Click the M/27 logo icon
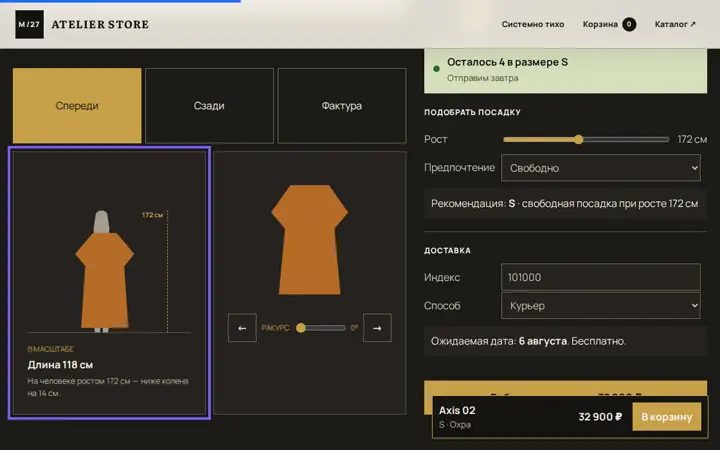Screen dimensions: 720x450 coord(29,24)
